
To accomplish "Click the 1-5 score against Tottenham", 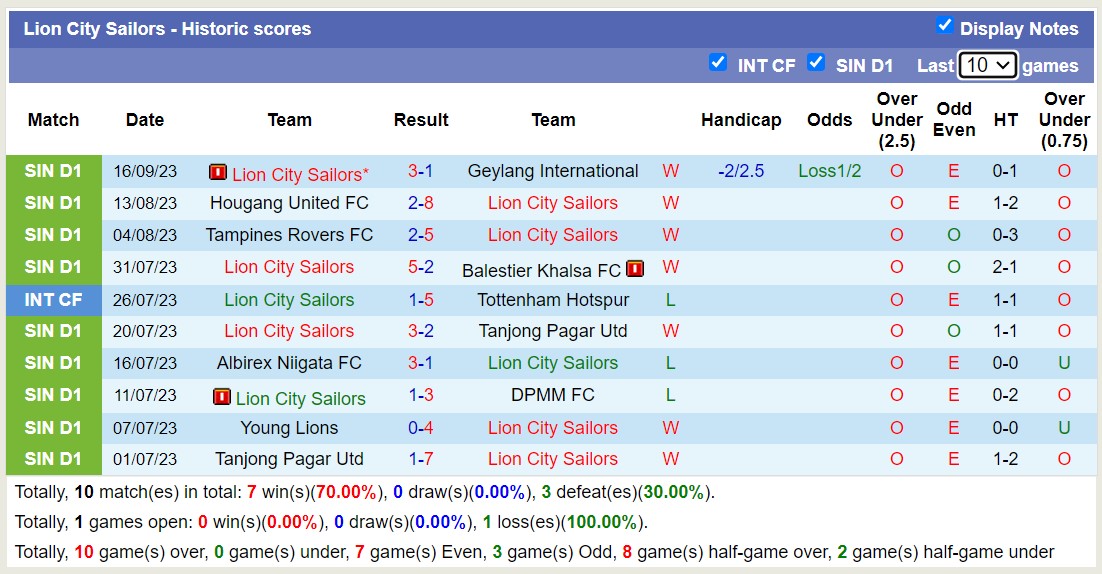I will click(x=421, y=299).
